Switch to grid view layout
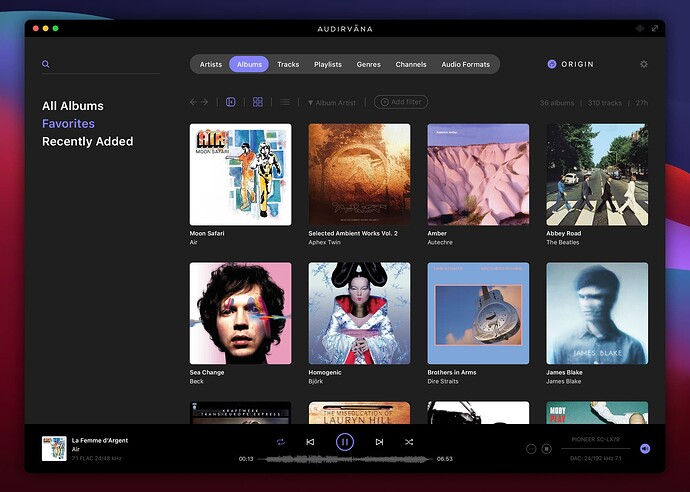690x492 pixels. pyautogui.click(x=258, y=102)
